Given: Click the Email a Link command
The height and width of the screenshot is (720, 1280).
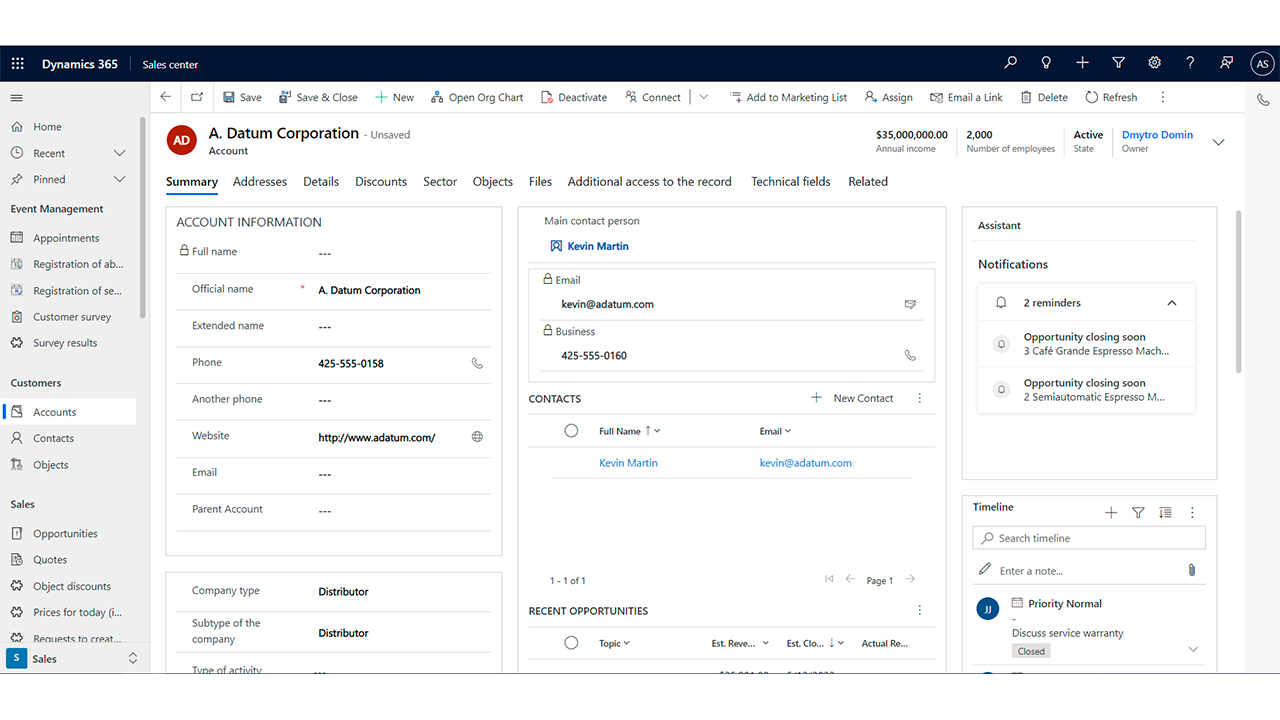Looking at the screenshot, I should tap(966, 97).
